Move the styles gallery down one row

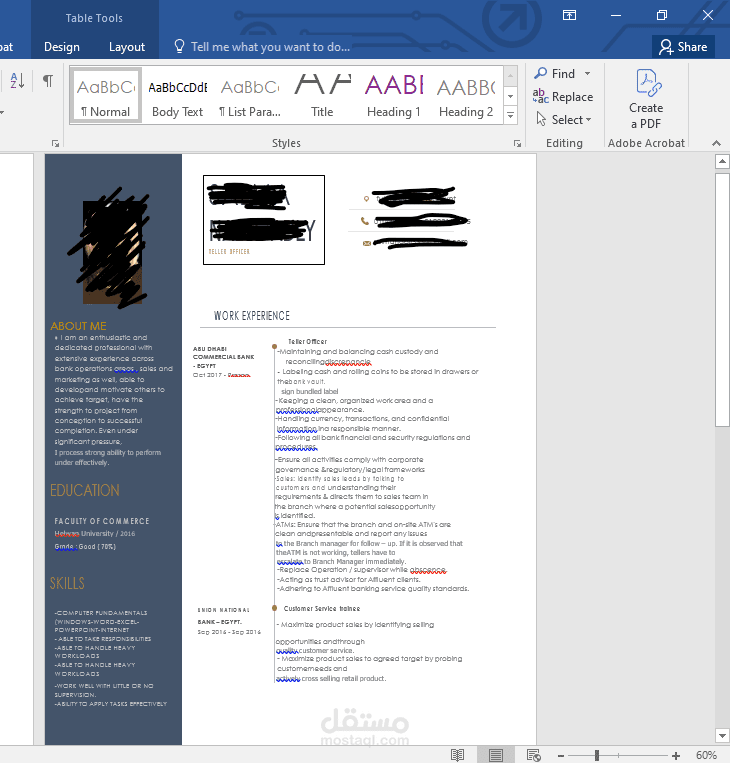(x=510, y=96)
